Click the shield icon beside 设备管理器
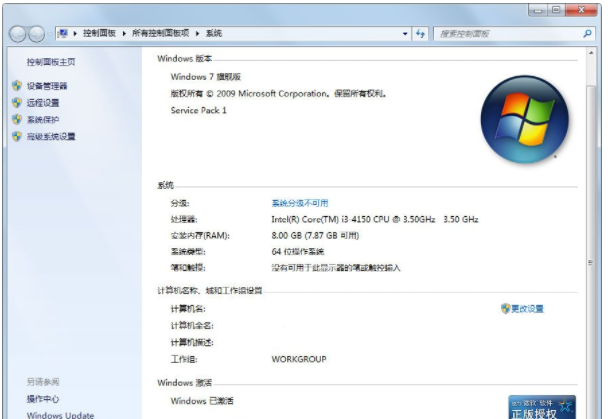Screen dimensions: 608x419 [x=16, y=86]
